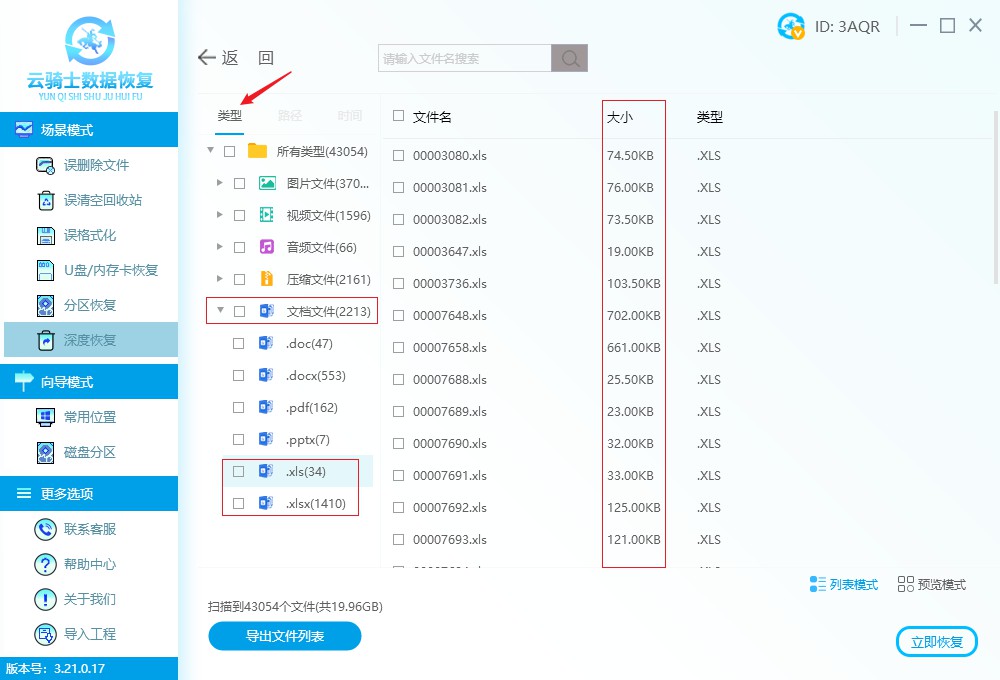Check the .xls(34) checkbox
1000x680 pixels.
239,471
